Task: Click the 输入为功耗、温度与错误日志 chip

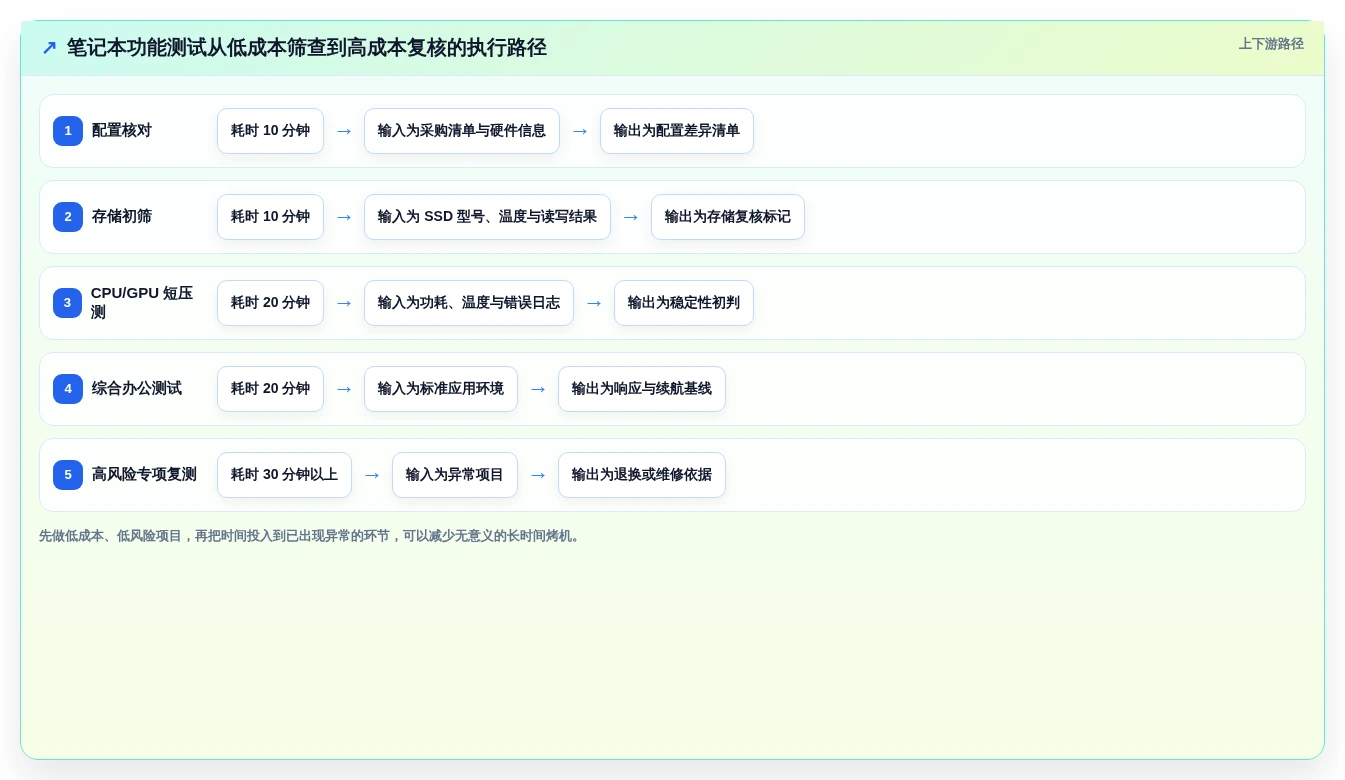Action: (x=469, y=303)
